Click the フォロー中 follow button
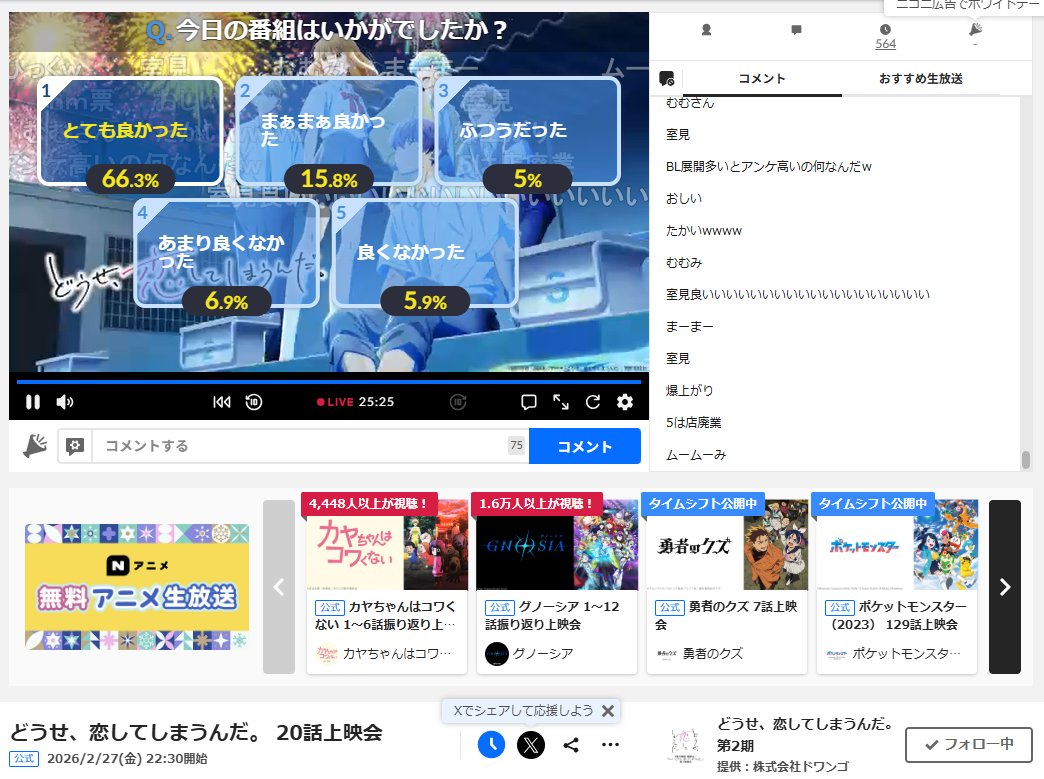Screen dimensions: 1044x779 (x=967, y=744)
